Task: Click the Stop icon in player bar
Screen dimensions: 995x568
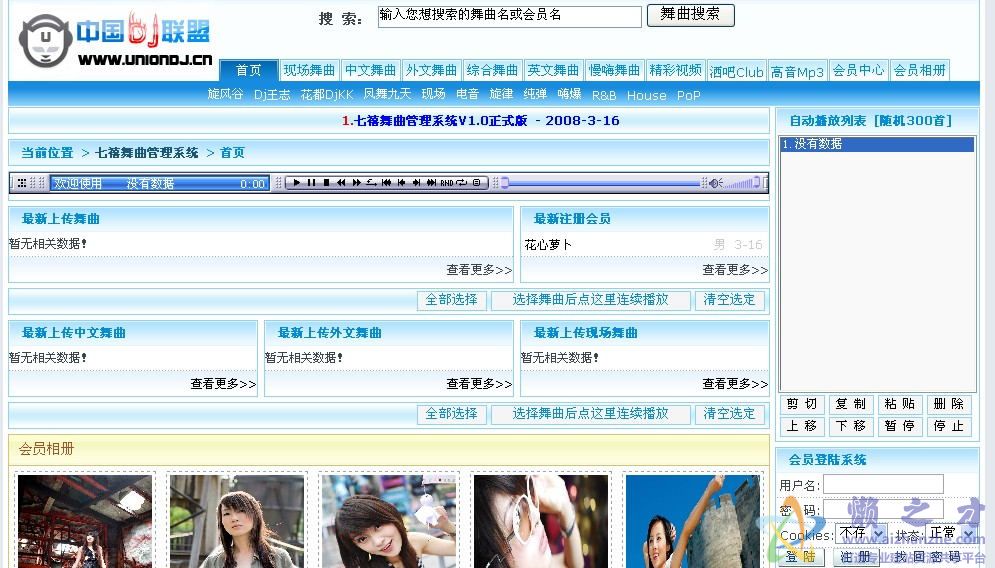Action: (x=326, y=183)
